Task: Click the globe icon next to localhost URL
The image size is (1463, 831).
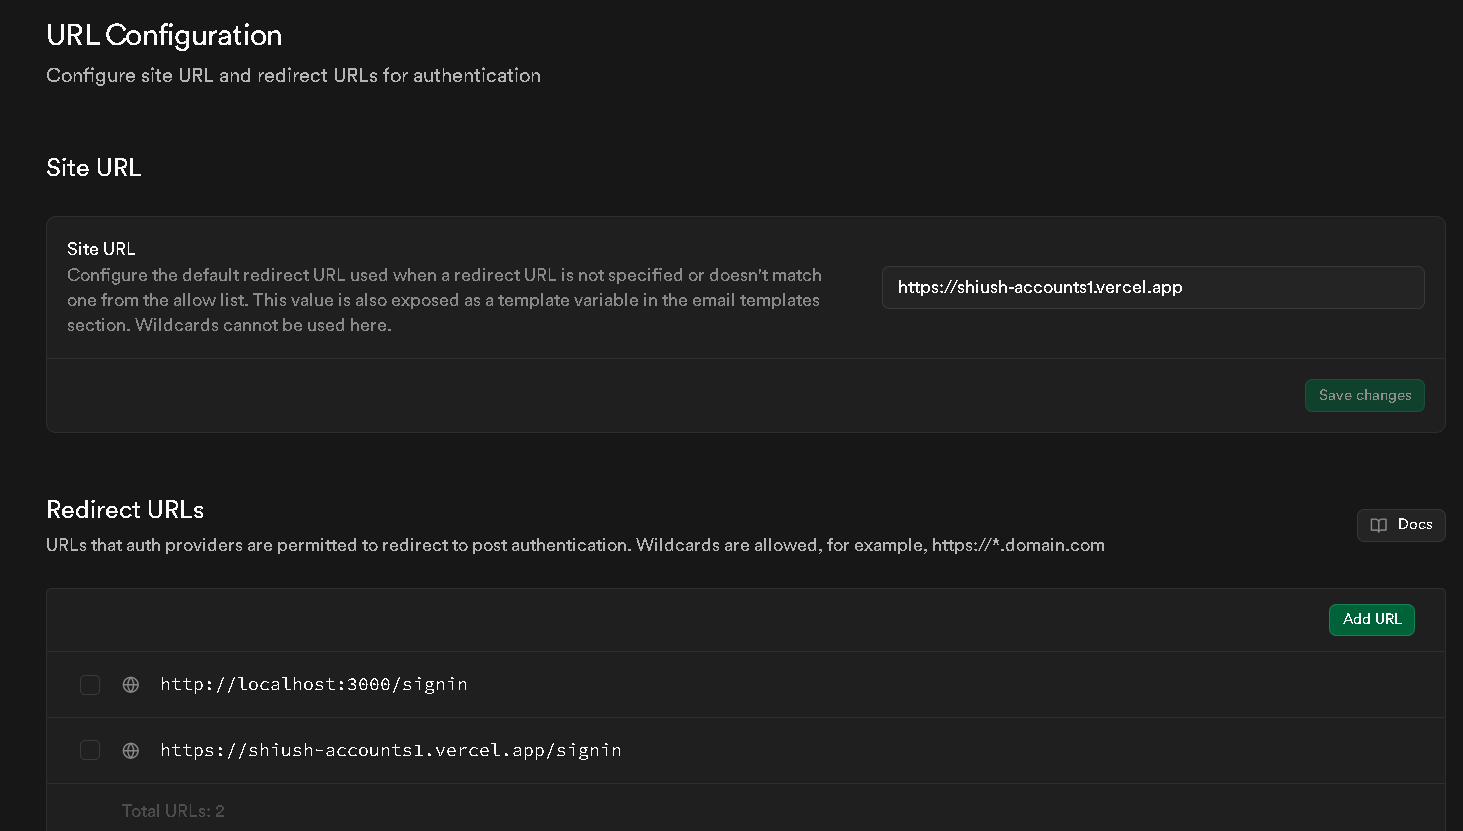Action: pyautogui.click(x=131, y=685)
